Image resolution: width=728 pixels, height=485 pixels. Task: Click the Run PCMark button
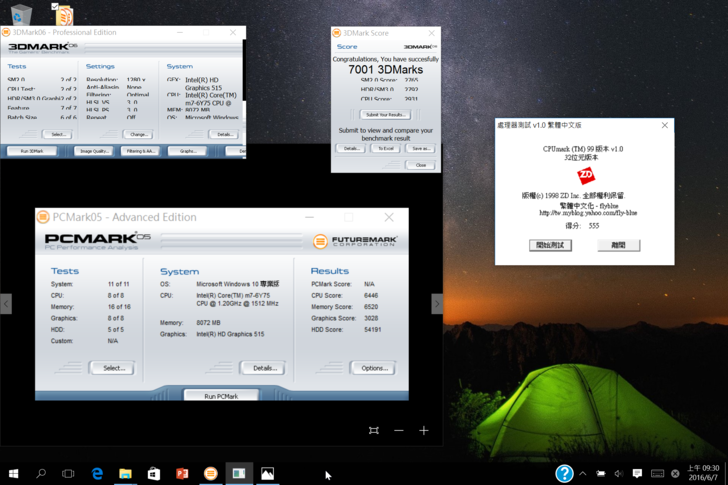coord(221,396)
